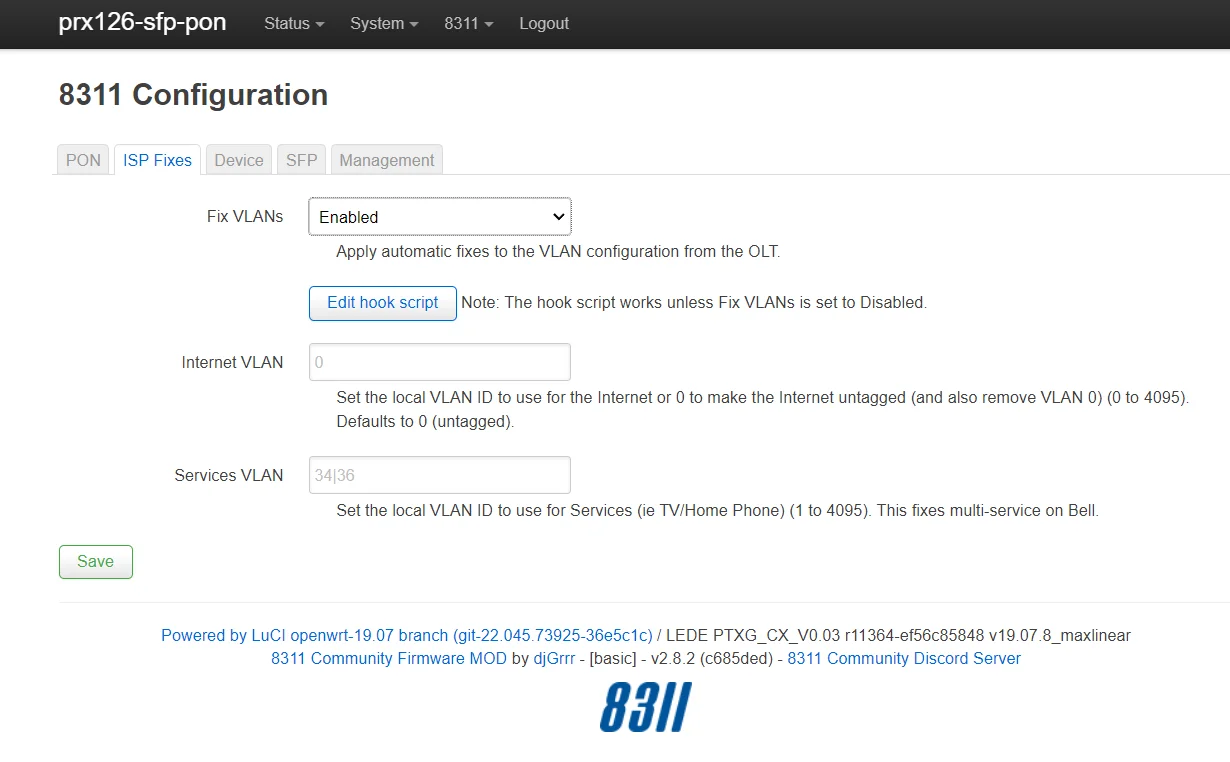Click the prx126-sfp-pon hostname brand
The width and height of the screenshot is (1230, 762).
pyautogui.click(x=142, y=23)
